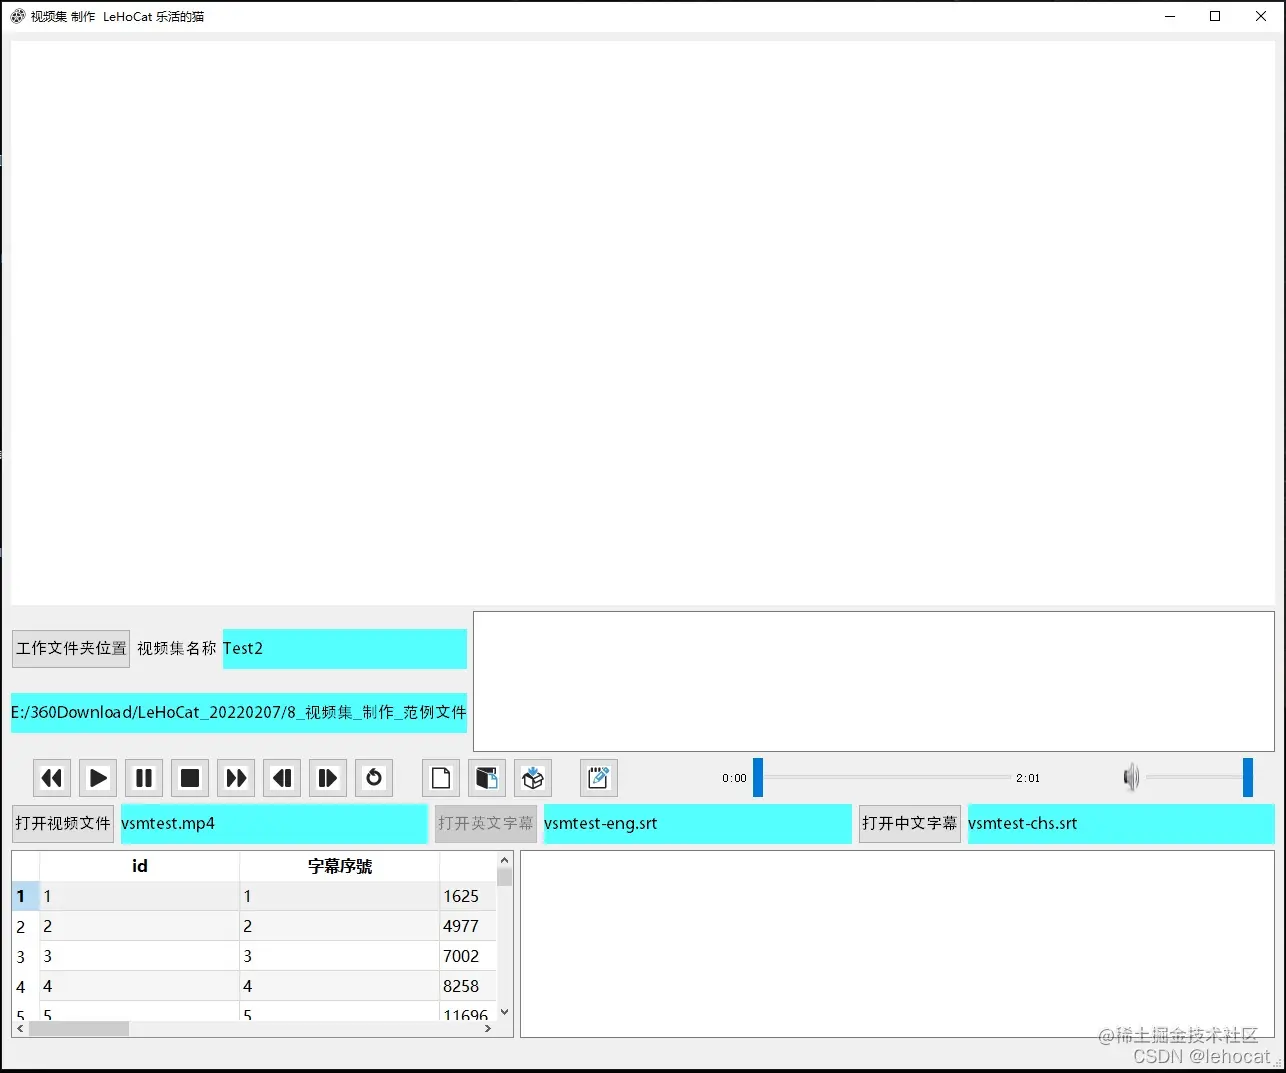The width and height of the screenshot is (1286, 1073).
Task: Click the app icon in title bar
Action: [x=18, y=16]
